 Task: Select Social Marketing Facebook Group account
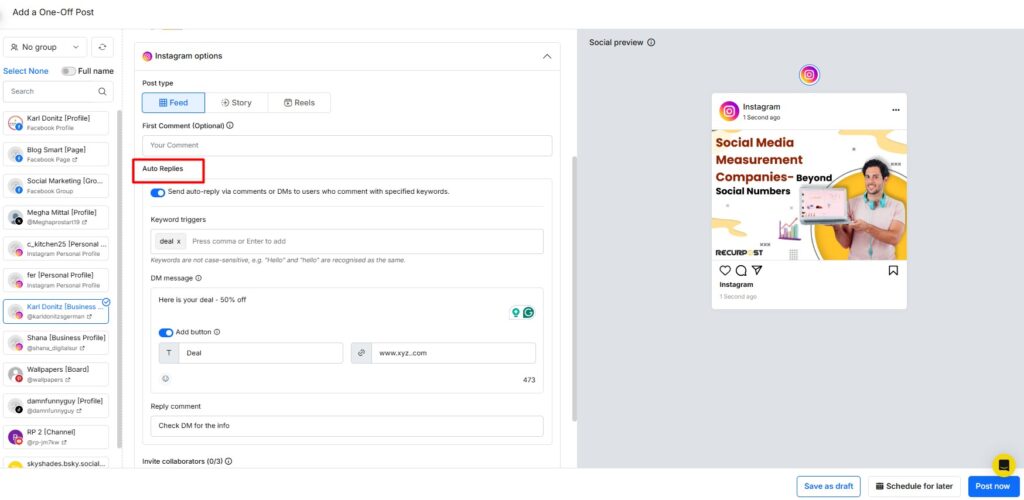56,185
